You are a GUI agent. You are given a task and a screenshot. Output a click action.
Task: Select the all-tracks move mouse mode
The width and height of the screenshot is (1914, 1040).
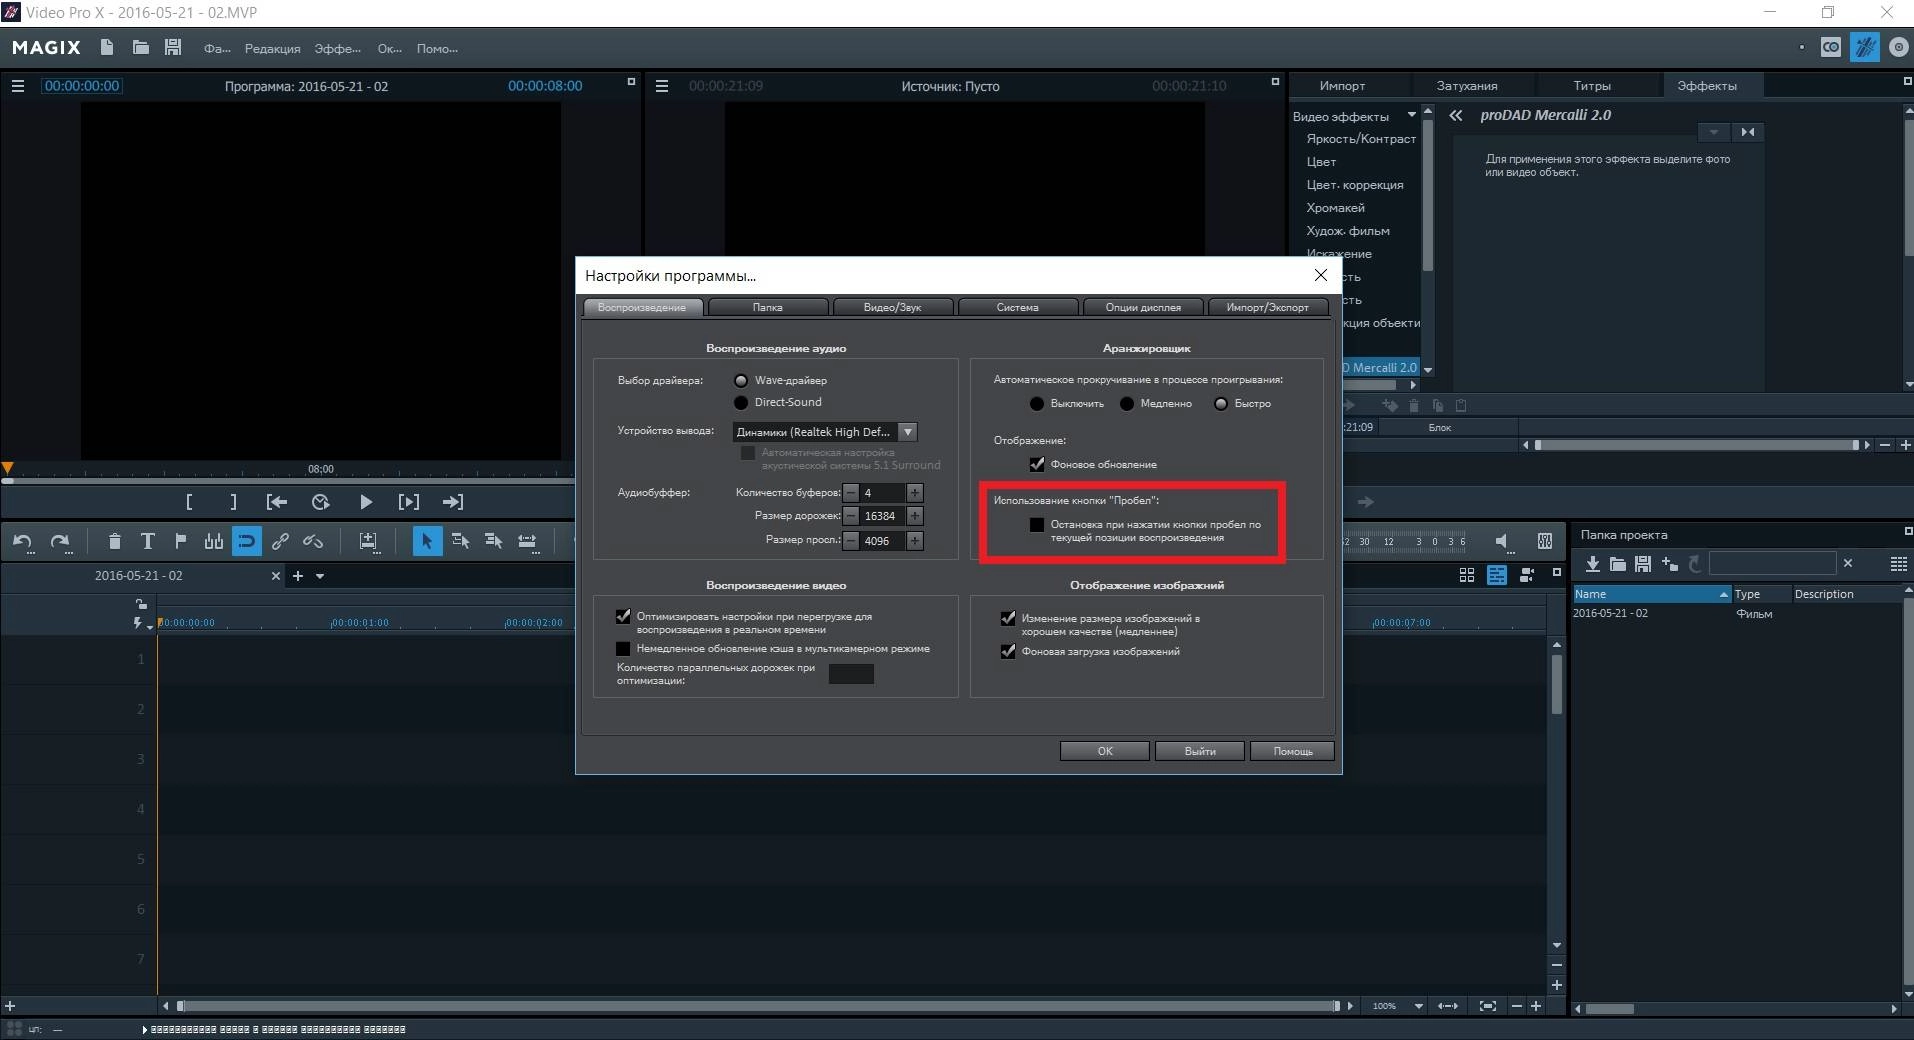(x=493, y=541)
